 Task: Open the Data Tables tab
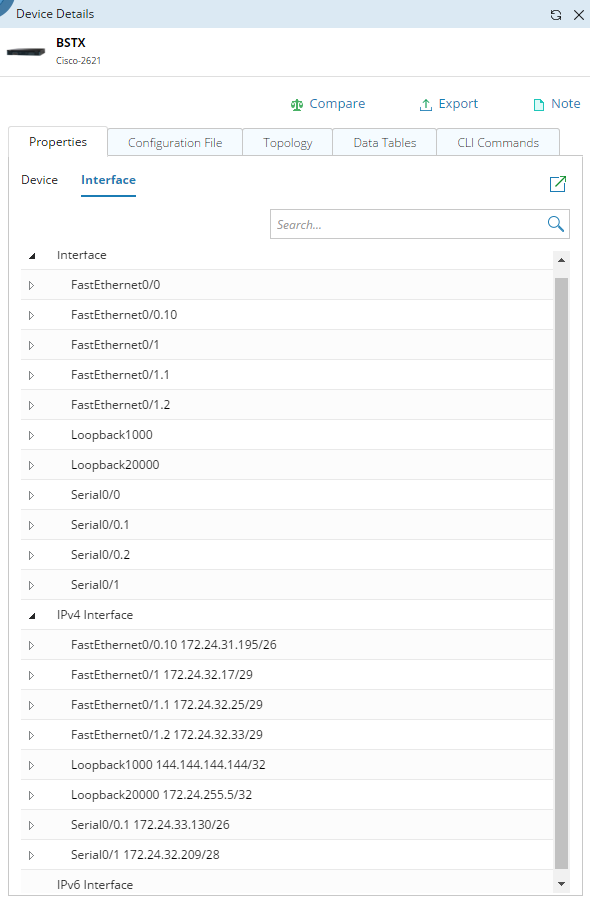tap(385, 142)
